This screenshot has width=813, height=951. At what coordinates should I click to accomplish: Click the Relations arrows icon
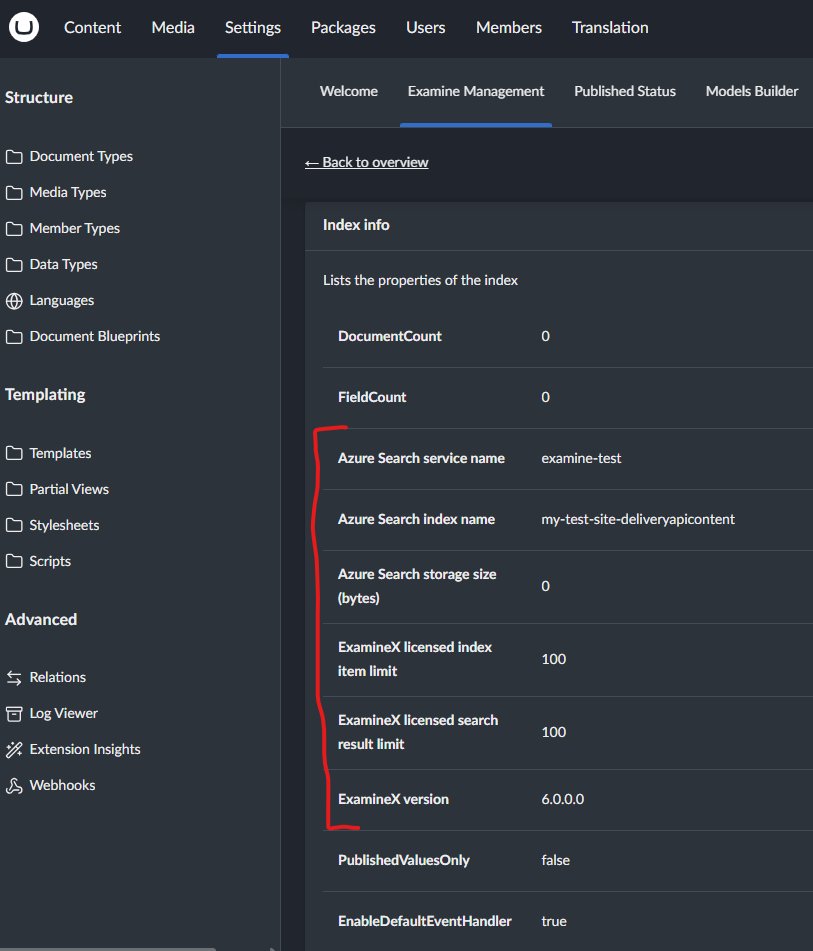pos(14,677)
